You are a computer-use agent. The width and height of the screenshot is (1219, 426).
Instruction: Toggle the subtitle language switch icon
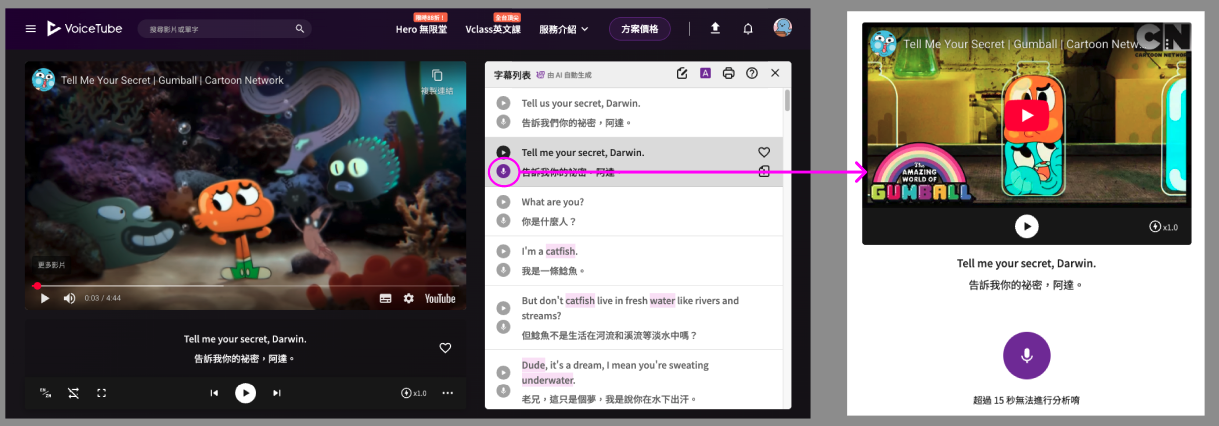[x=44, y=393]
